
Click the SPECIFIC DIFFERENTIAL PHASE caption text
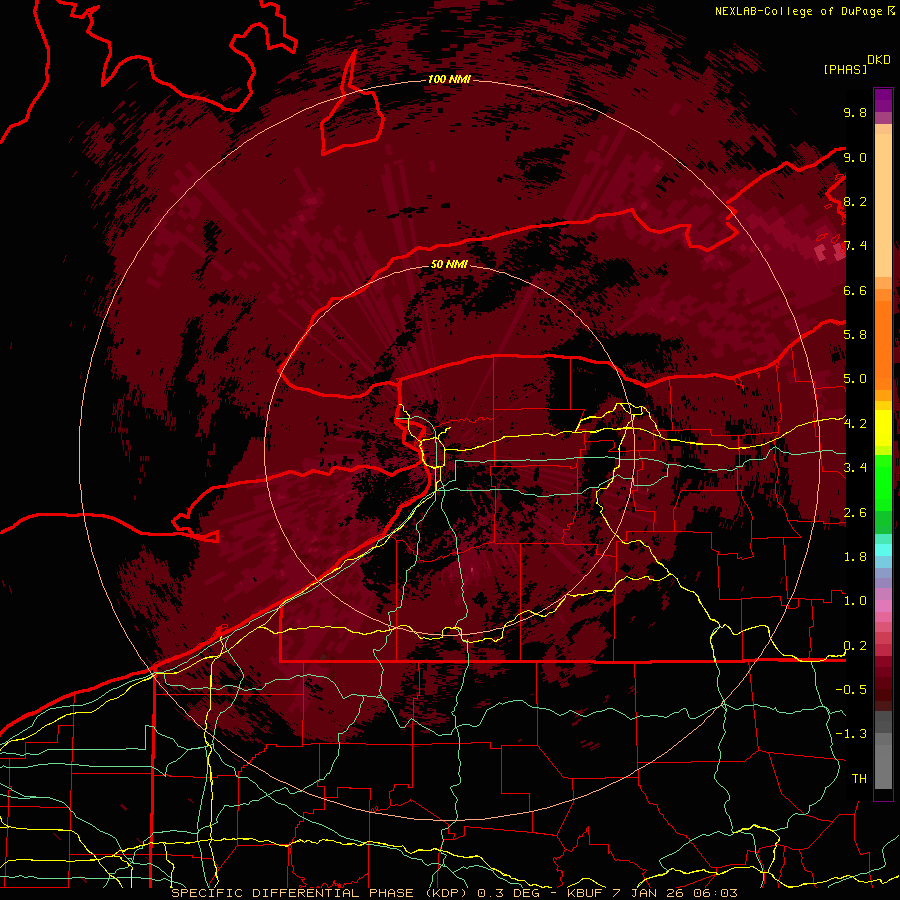click(292, 893)
